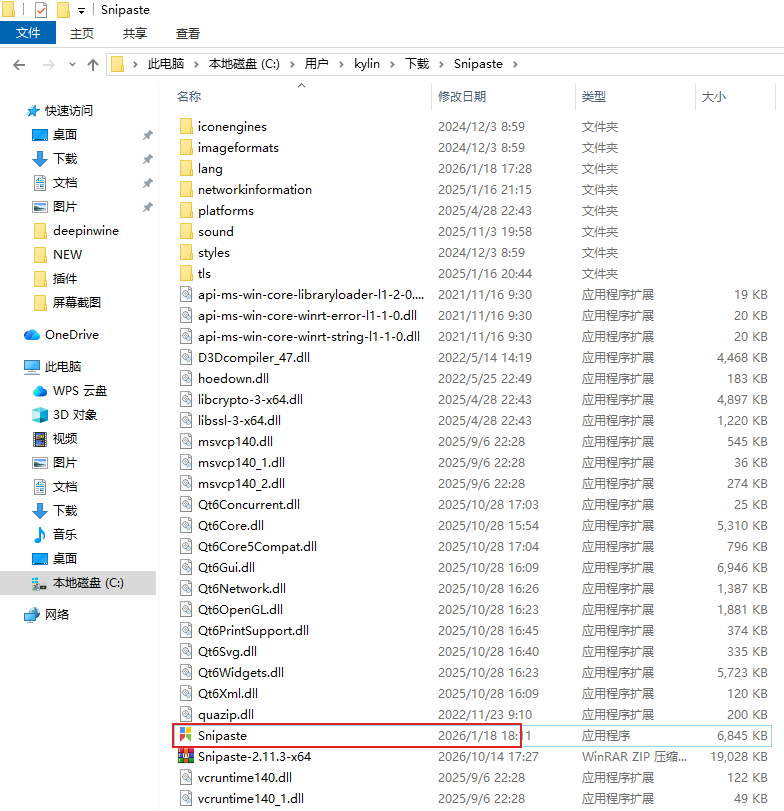
Task: Select libssl-3-x64.dll file
Action: coord(239,420)
